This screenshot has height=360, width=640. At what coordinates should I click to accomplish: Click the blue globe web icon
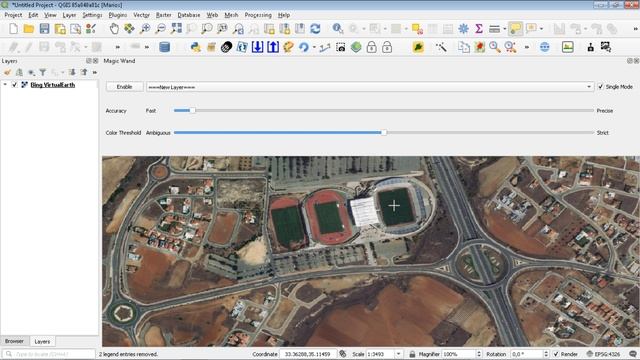pos(544,47)
